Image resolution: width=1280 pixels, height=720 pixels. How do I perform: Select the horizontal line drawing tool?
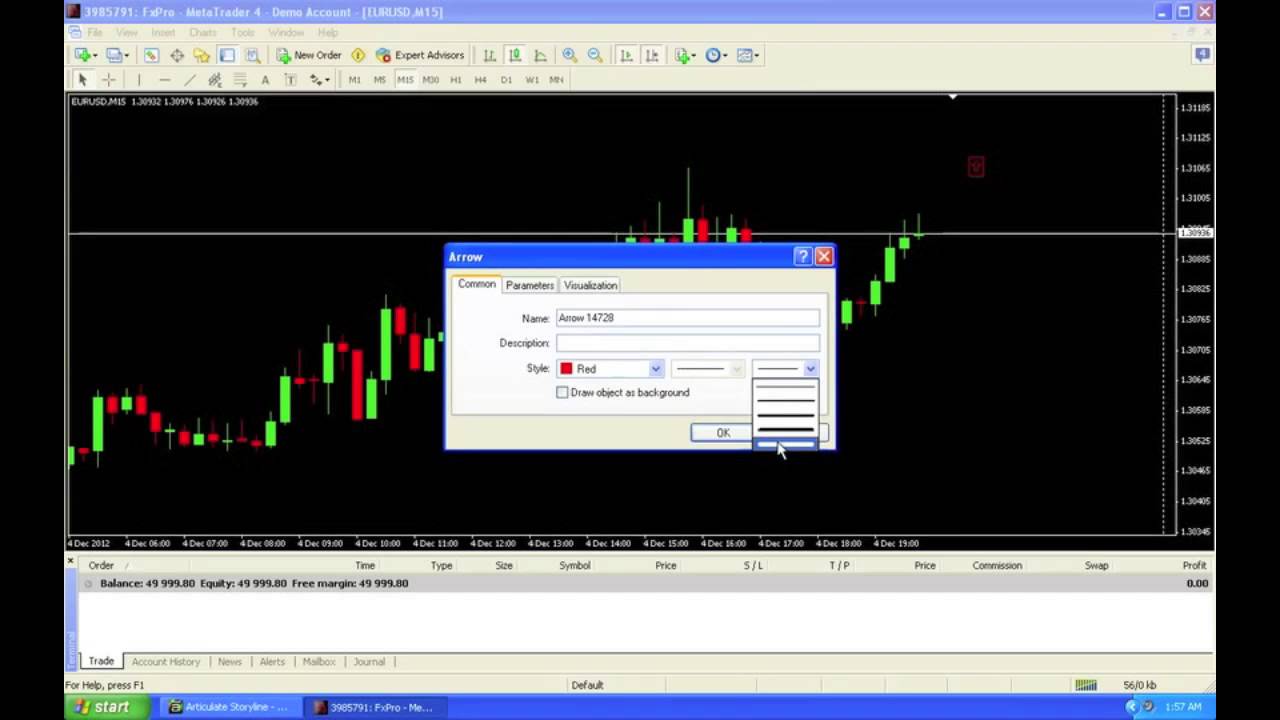point(164,80)
